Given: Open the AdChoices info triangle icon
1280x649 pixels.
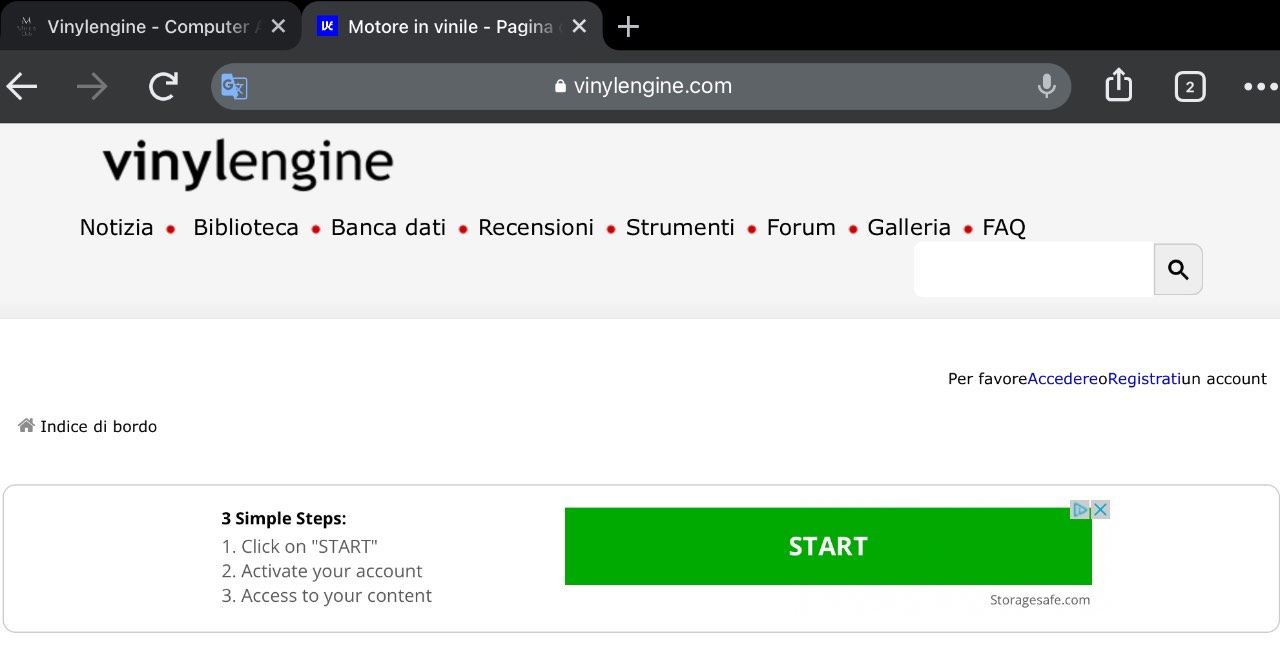Looking at the screenshot, I should click(1081, 510).
